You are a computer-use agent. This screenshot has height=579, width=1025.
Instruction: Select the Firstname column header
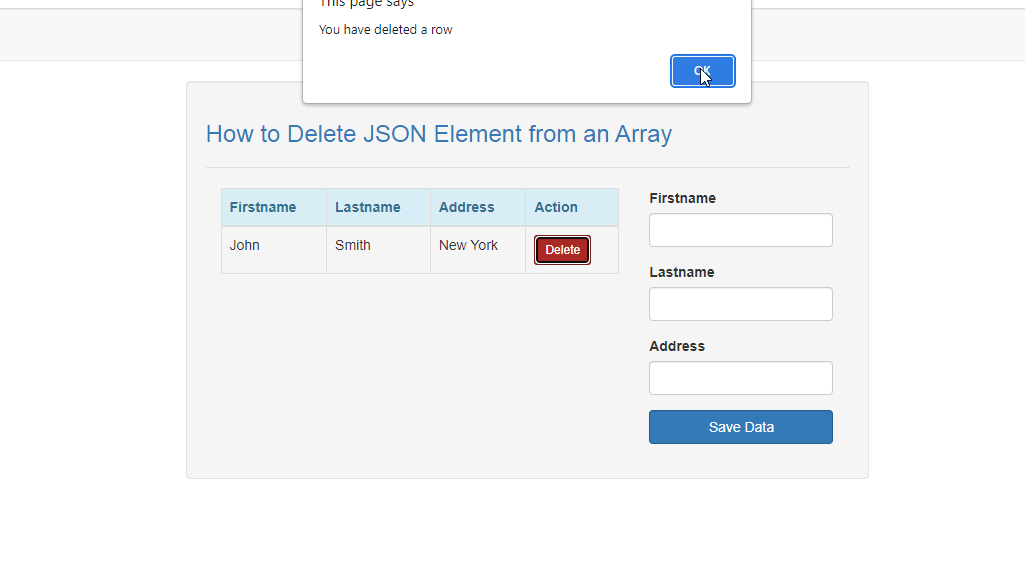tap(262, 207)
